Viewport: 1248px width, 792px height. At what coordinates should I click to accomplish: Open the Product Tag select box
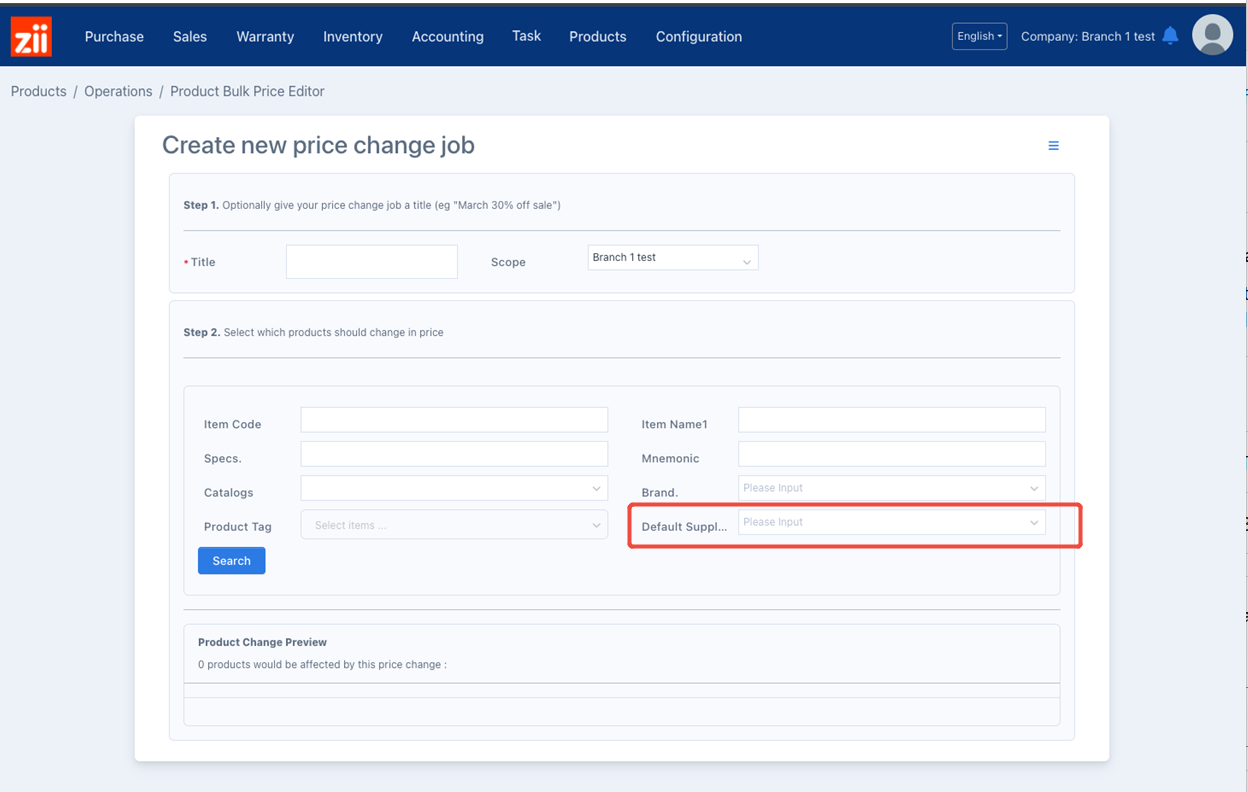[x=454, y=525]
